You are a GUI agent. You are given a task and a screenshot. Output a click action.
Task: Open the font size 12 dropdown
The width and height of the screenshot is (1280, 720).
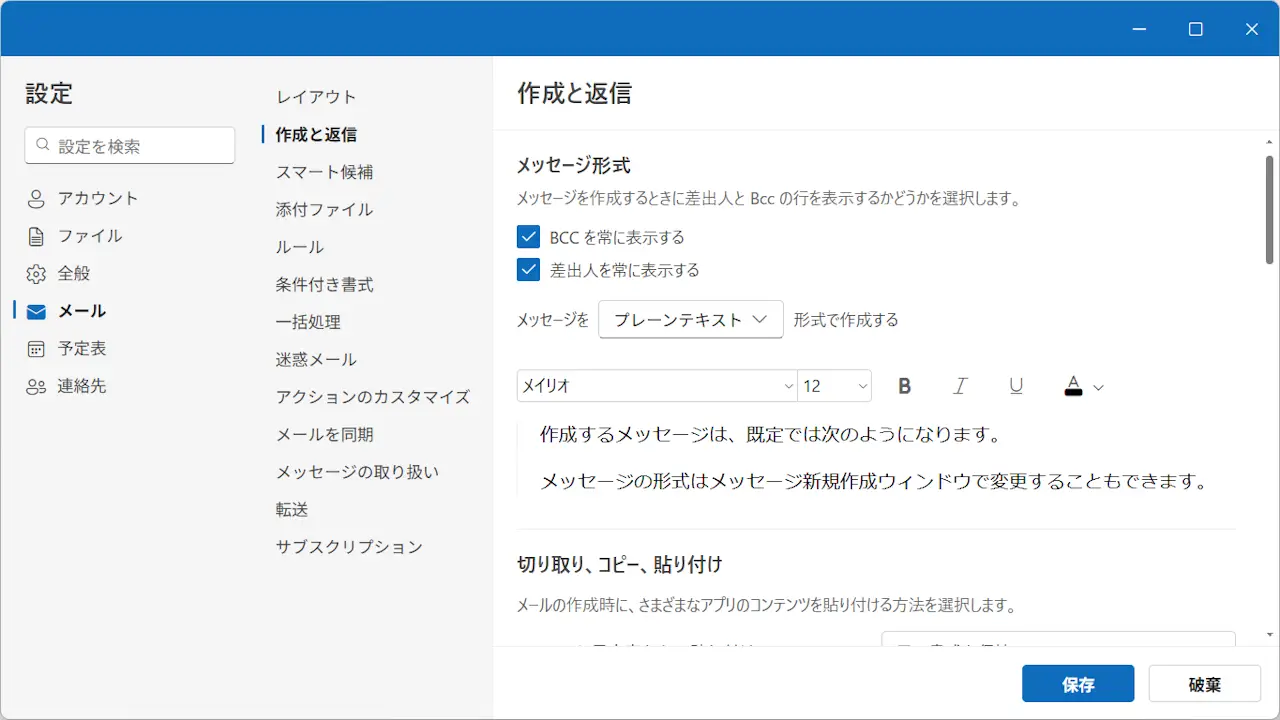[834, 386]
